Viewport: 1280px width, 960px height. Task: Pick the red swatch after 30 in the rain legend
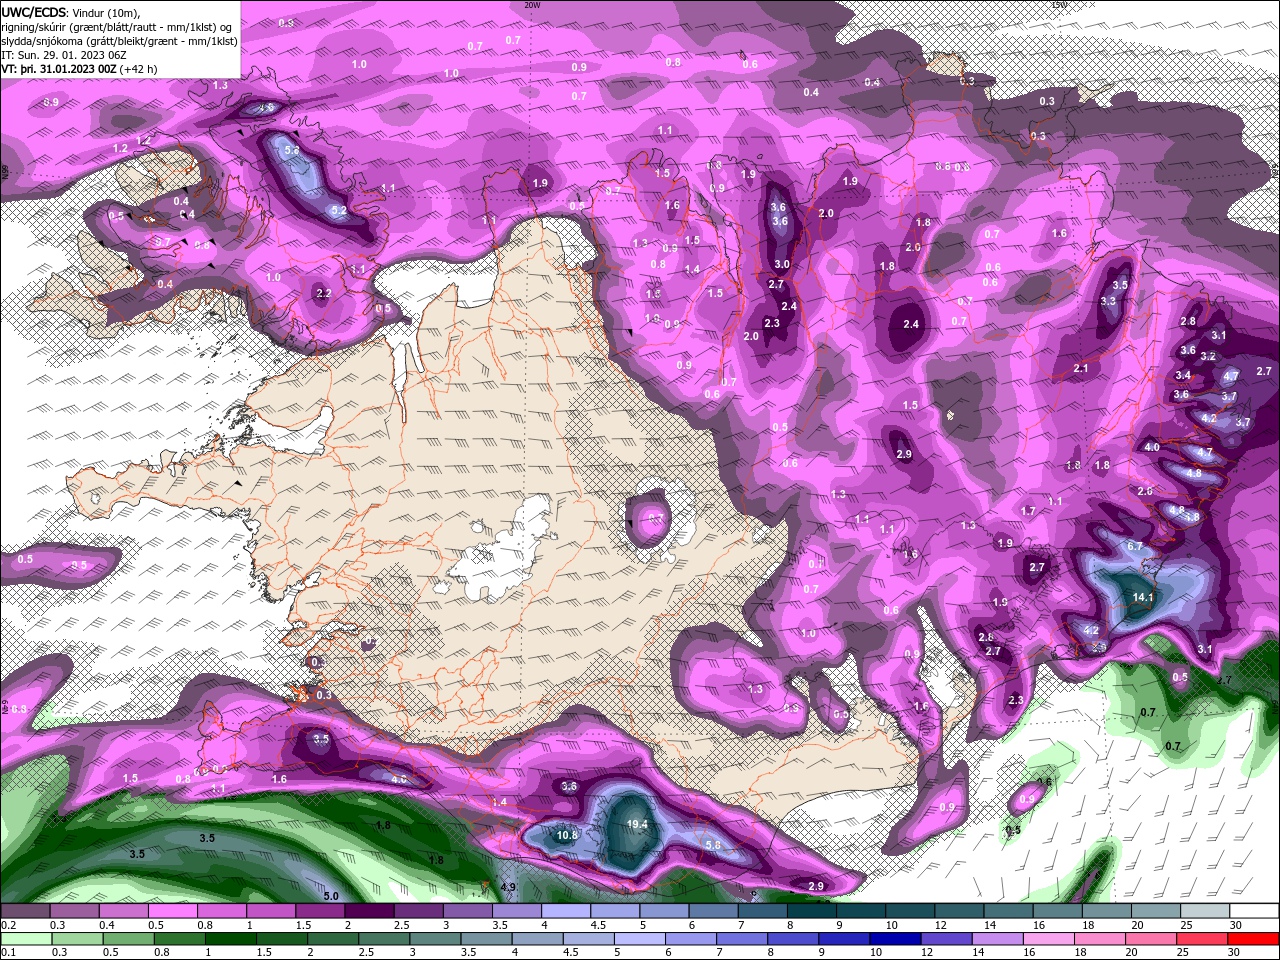(x=1254, y=938)
